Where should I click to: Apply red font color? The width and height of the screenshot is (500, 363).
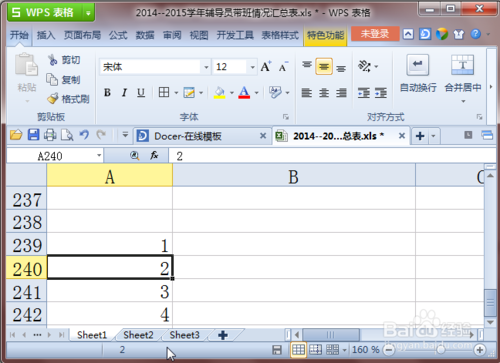(244, 92)
